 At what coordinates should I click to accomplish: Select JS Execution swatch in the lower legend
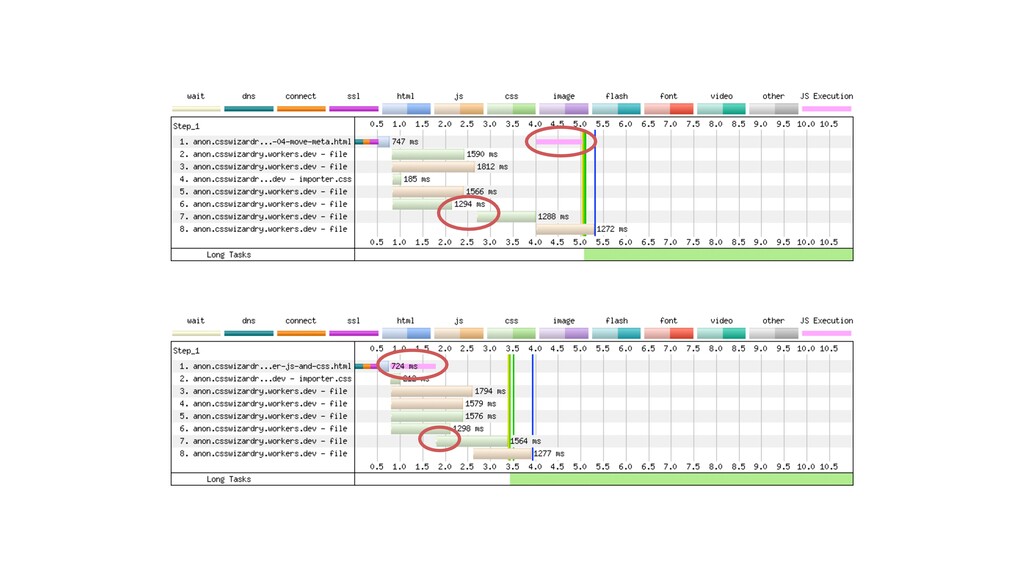[827, 333]
